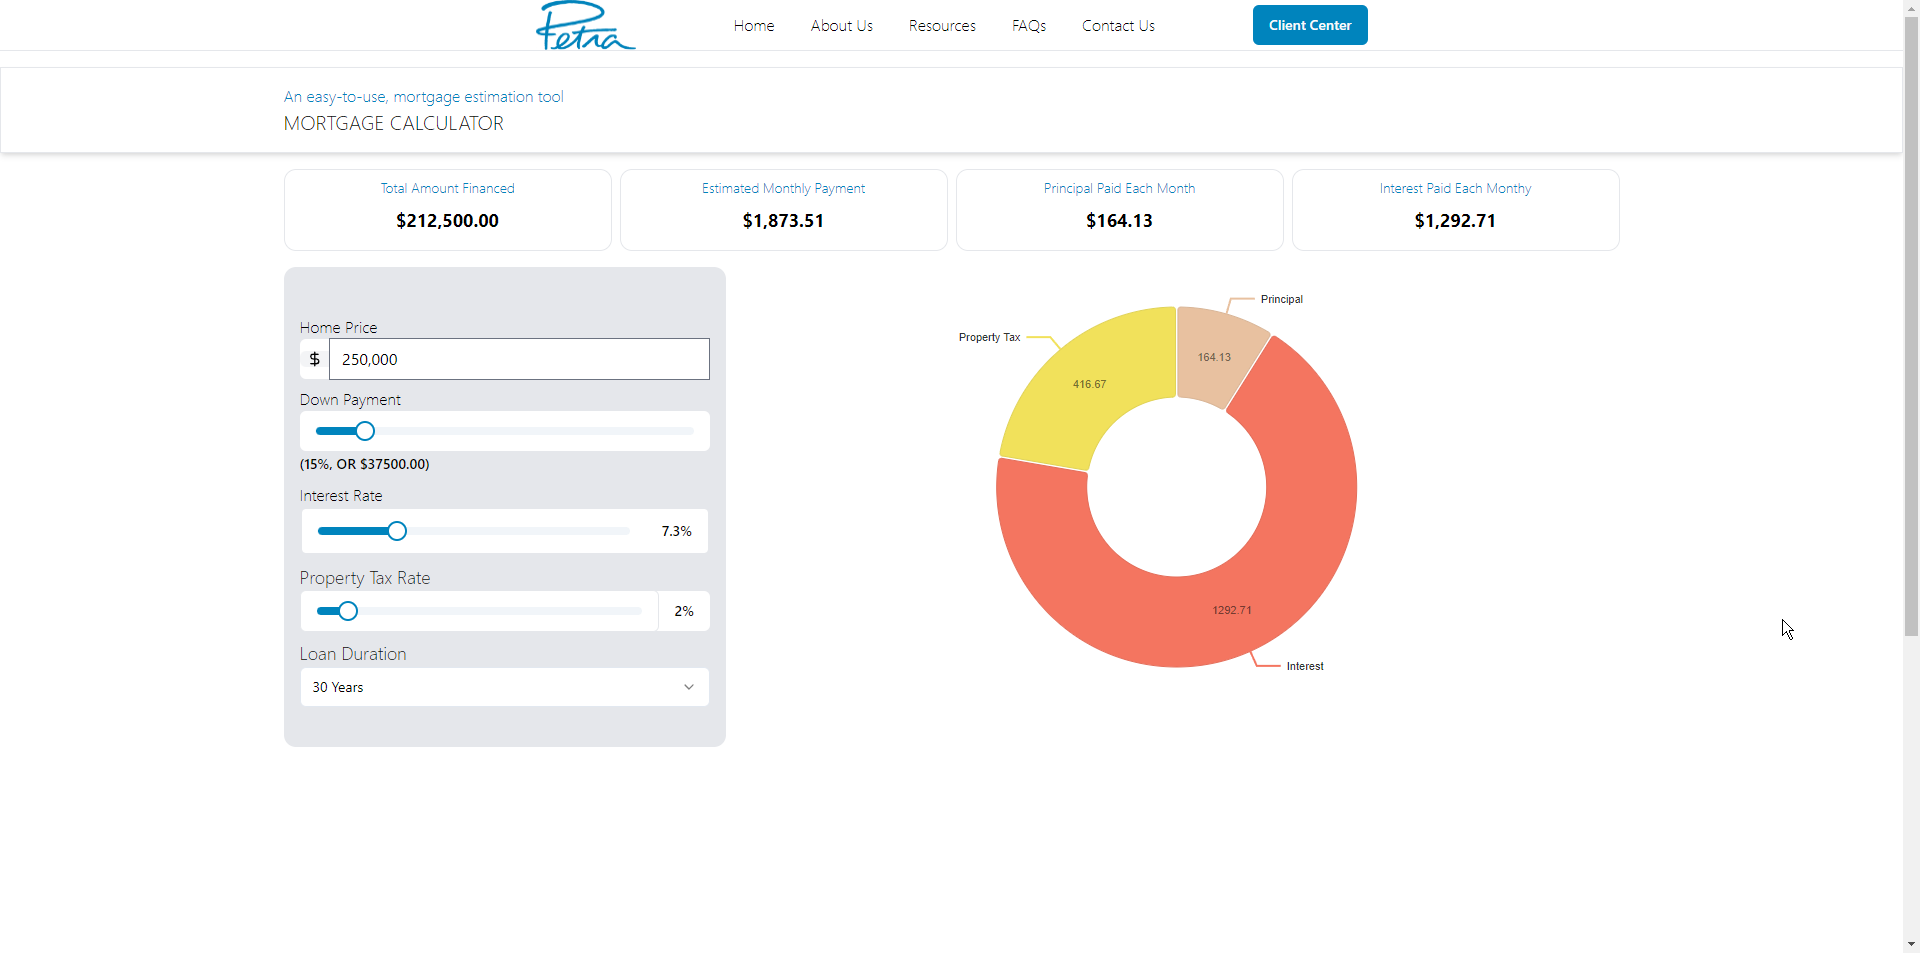
Task: Click the Total Amount Financed card
Action: (448, 210)
